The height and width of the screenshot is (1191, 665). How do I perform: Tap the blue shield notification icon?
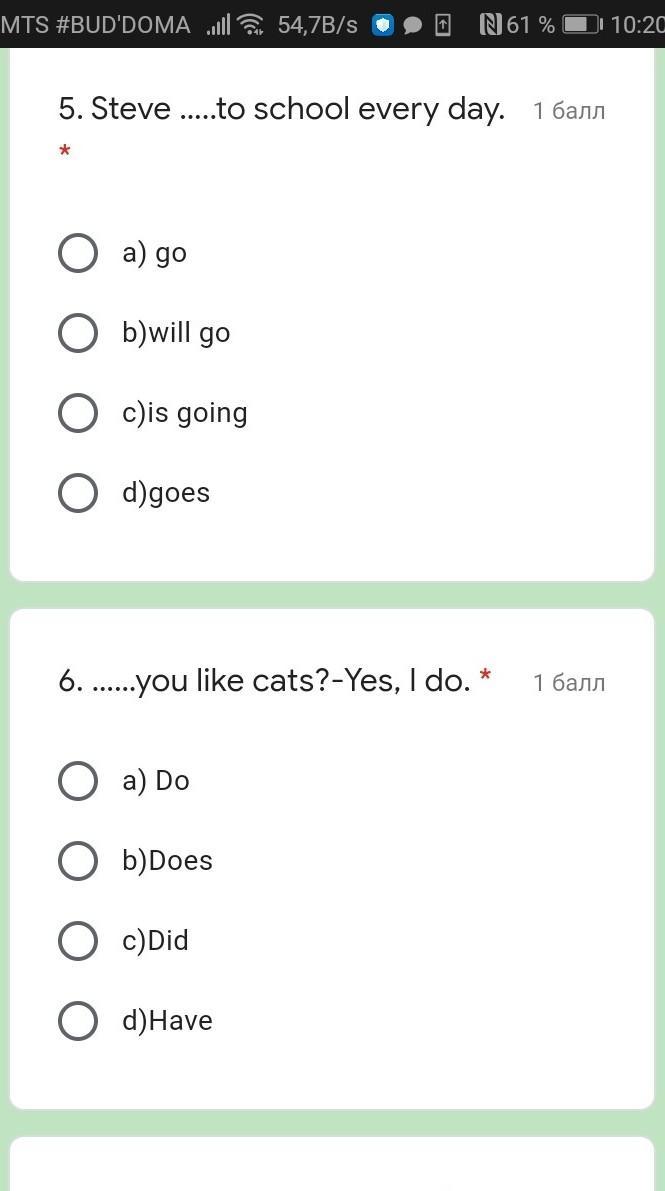[382, 24]
